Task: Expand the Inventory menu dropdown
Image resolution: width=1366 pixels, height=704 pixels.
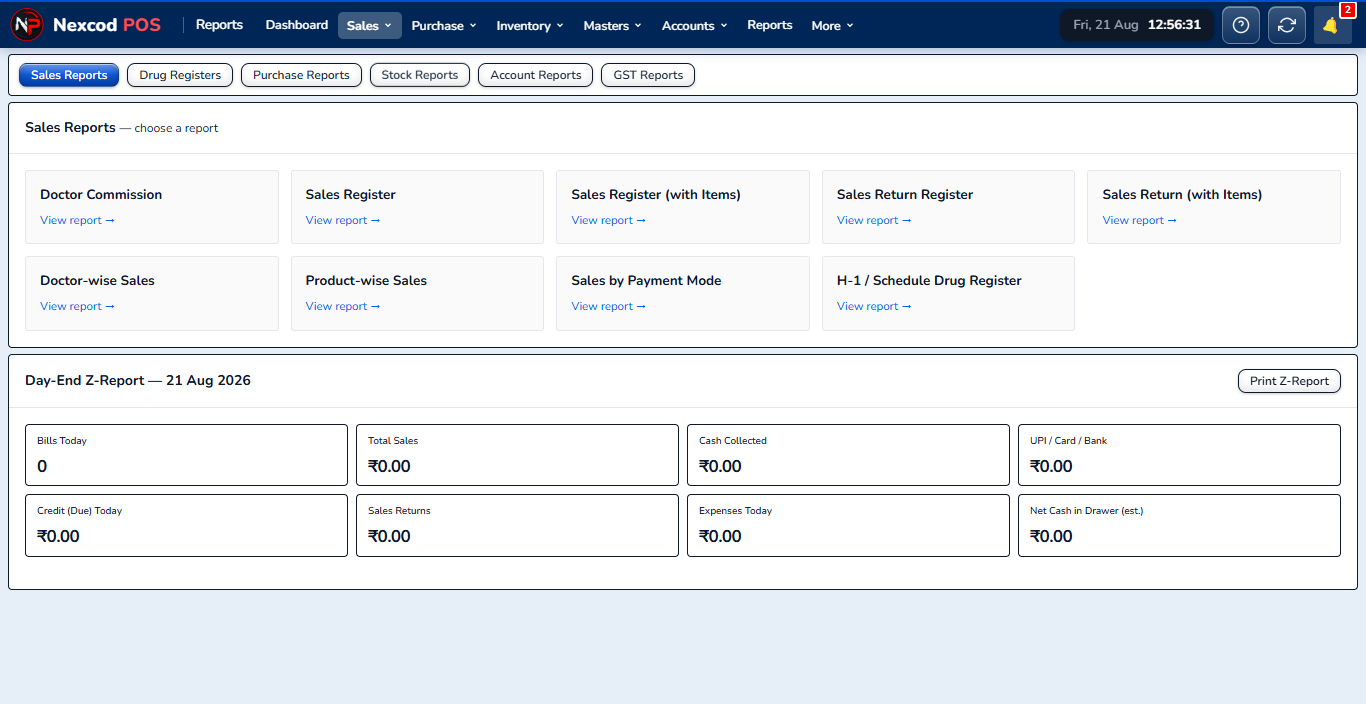Action: [x=530, y=25]
